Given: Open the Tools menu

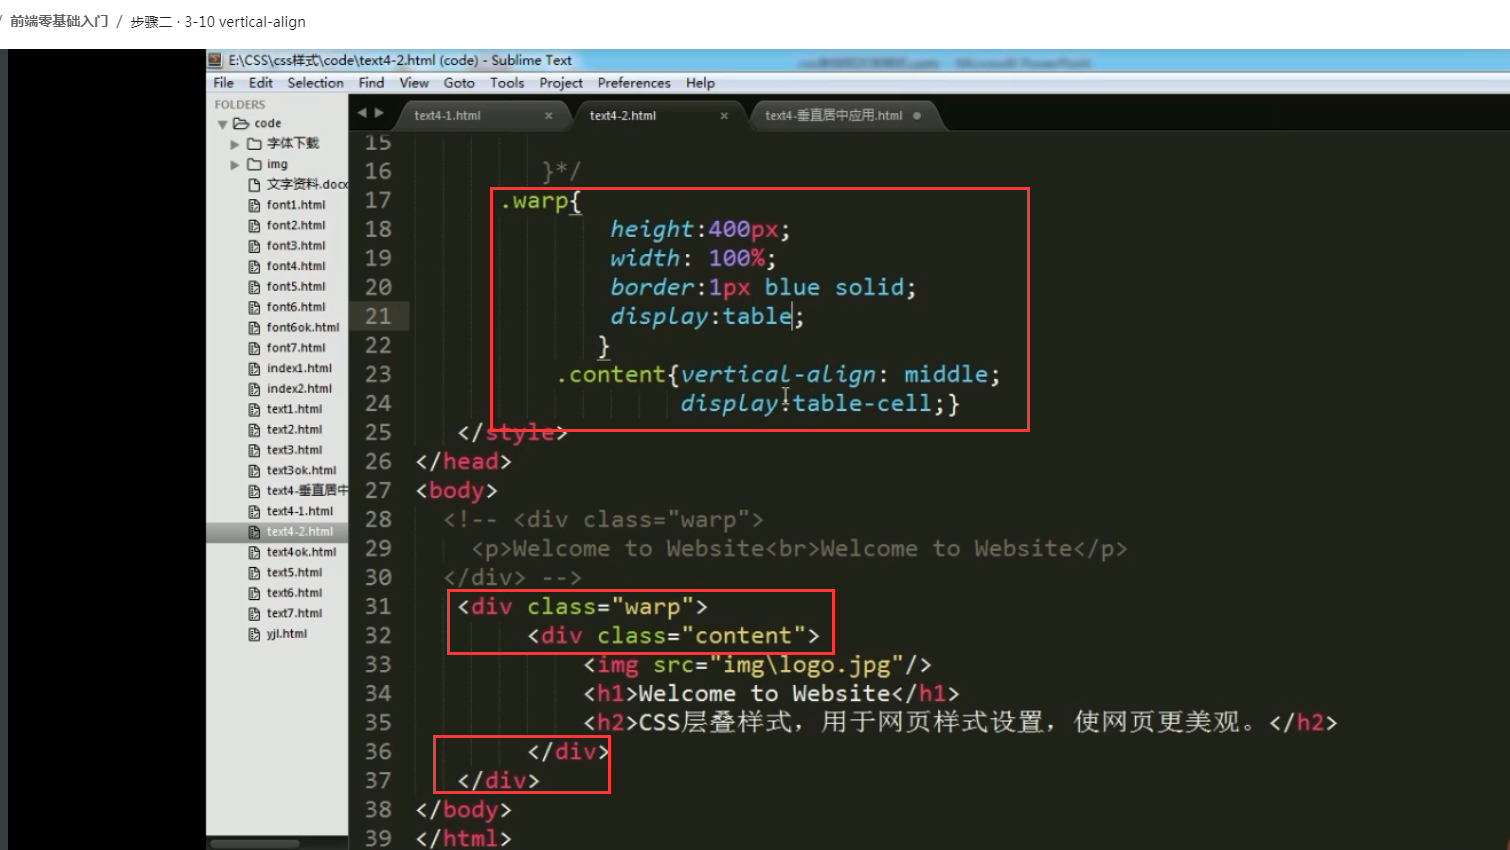Looking at the screenshot, I should (507, 83).
